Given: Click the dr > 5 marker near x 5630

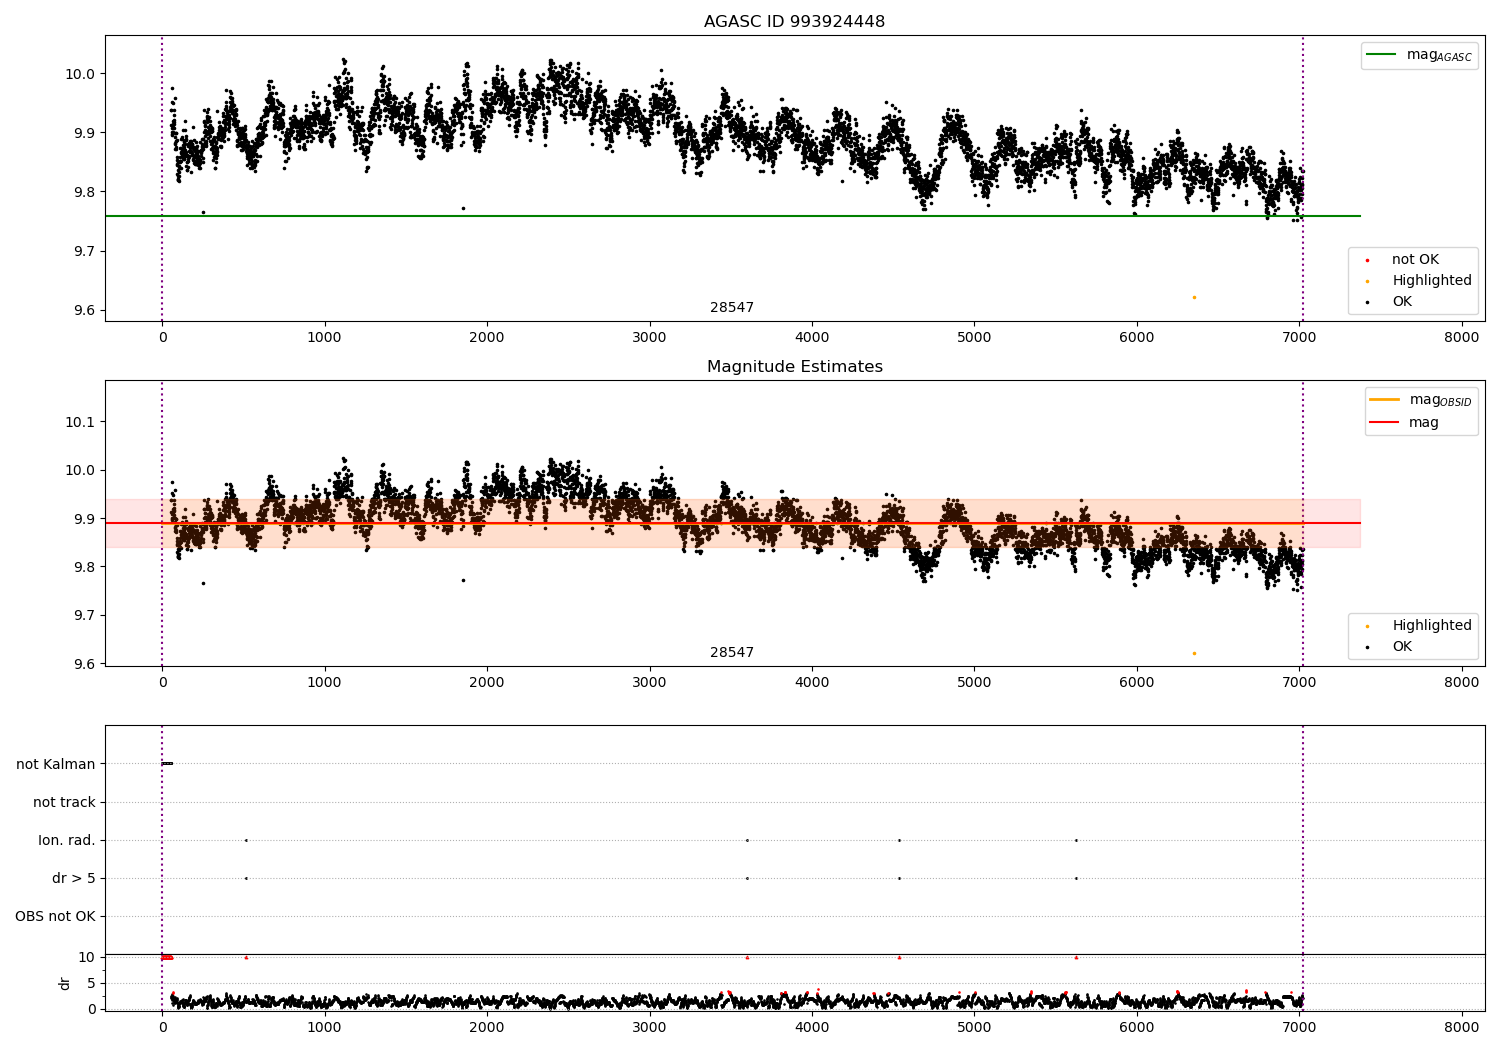Looking at the screenshot, I should (x=1076, y=878).
